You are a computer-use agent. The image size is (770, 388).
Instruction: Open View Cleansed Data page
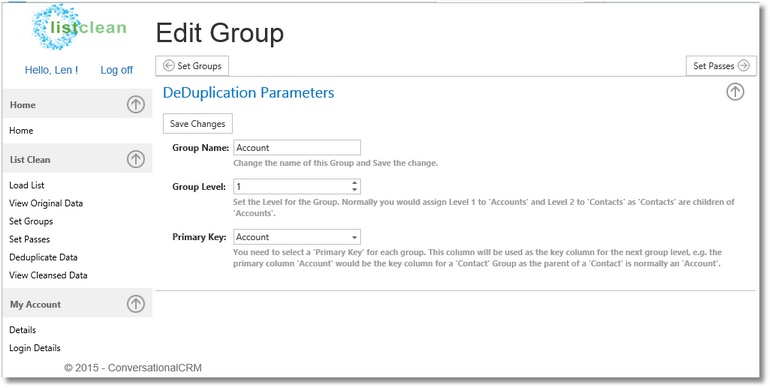(x=48, y=276)
